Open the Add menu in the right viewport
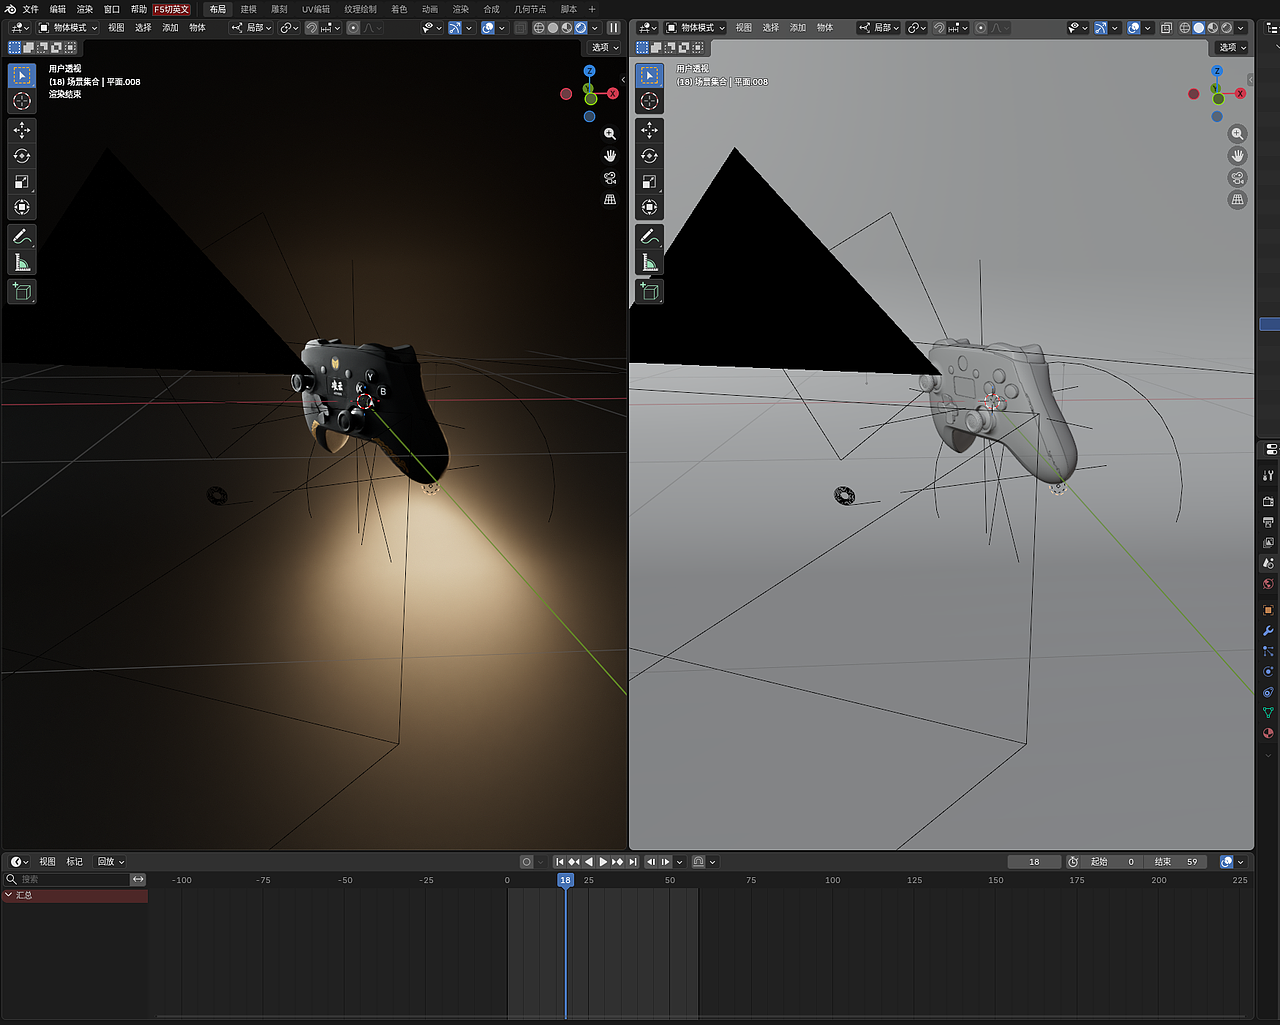Viewport: 1280px width, 1025px height. coord(798,28)
